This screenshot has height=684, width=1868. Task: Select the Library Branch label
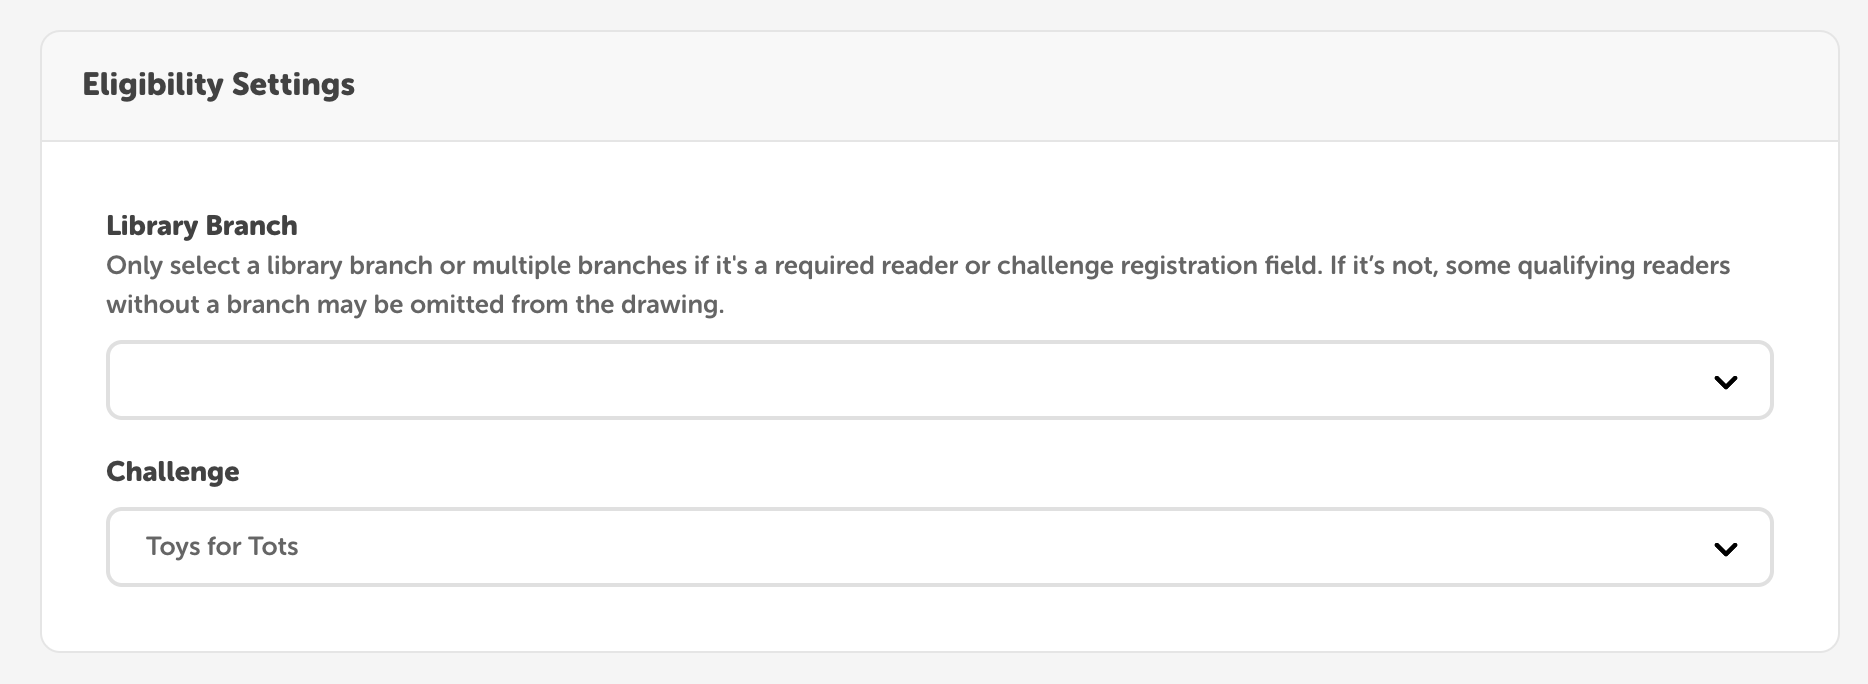(201, 225)
